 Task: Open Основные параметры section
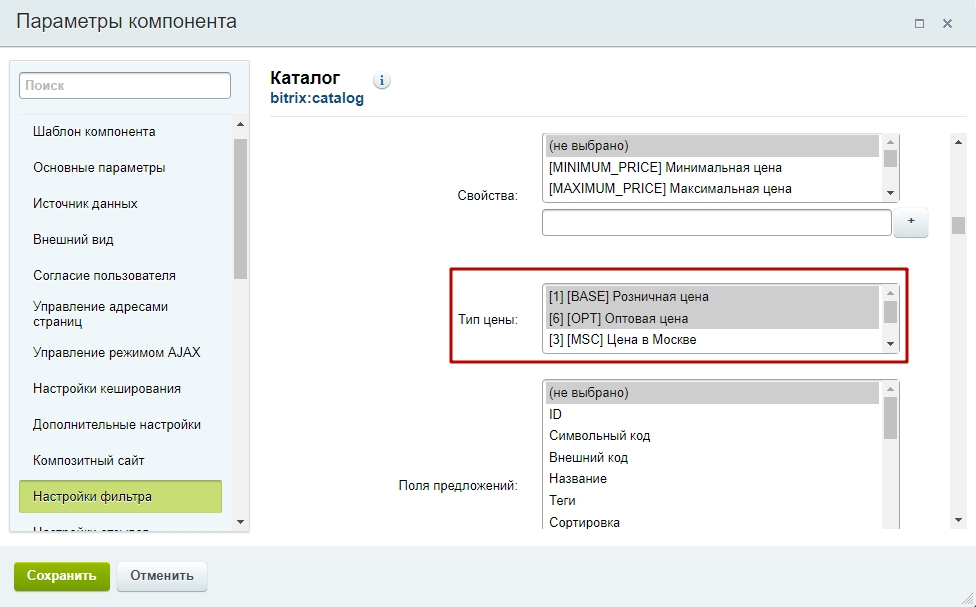point(99,167)
